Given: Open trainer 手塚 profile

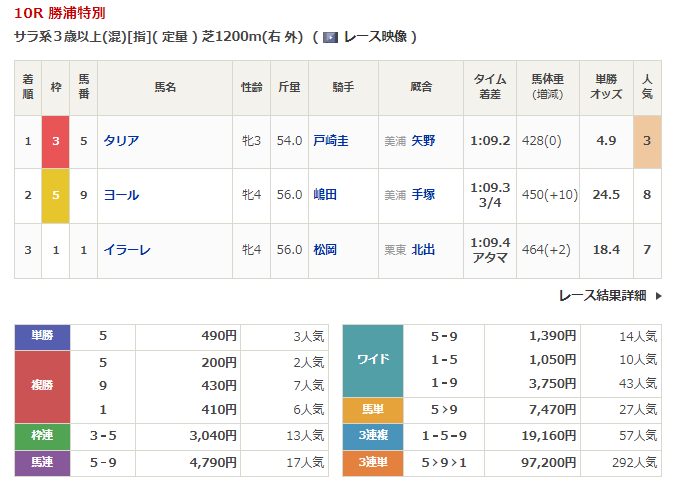Looking at the screenshot, I should [424, 195].
